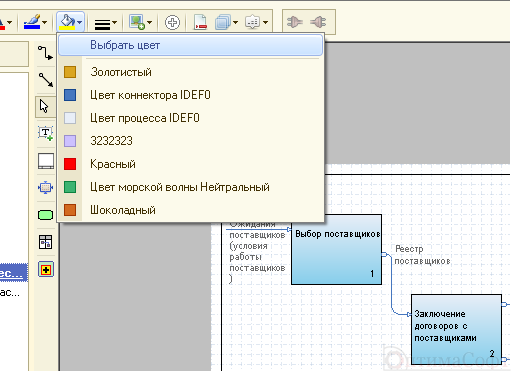Select the straight arrow connector tool
Viewport: 511px width, 372px height.
pos(45,80)
